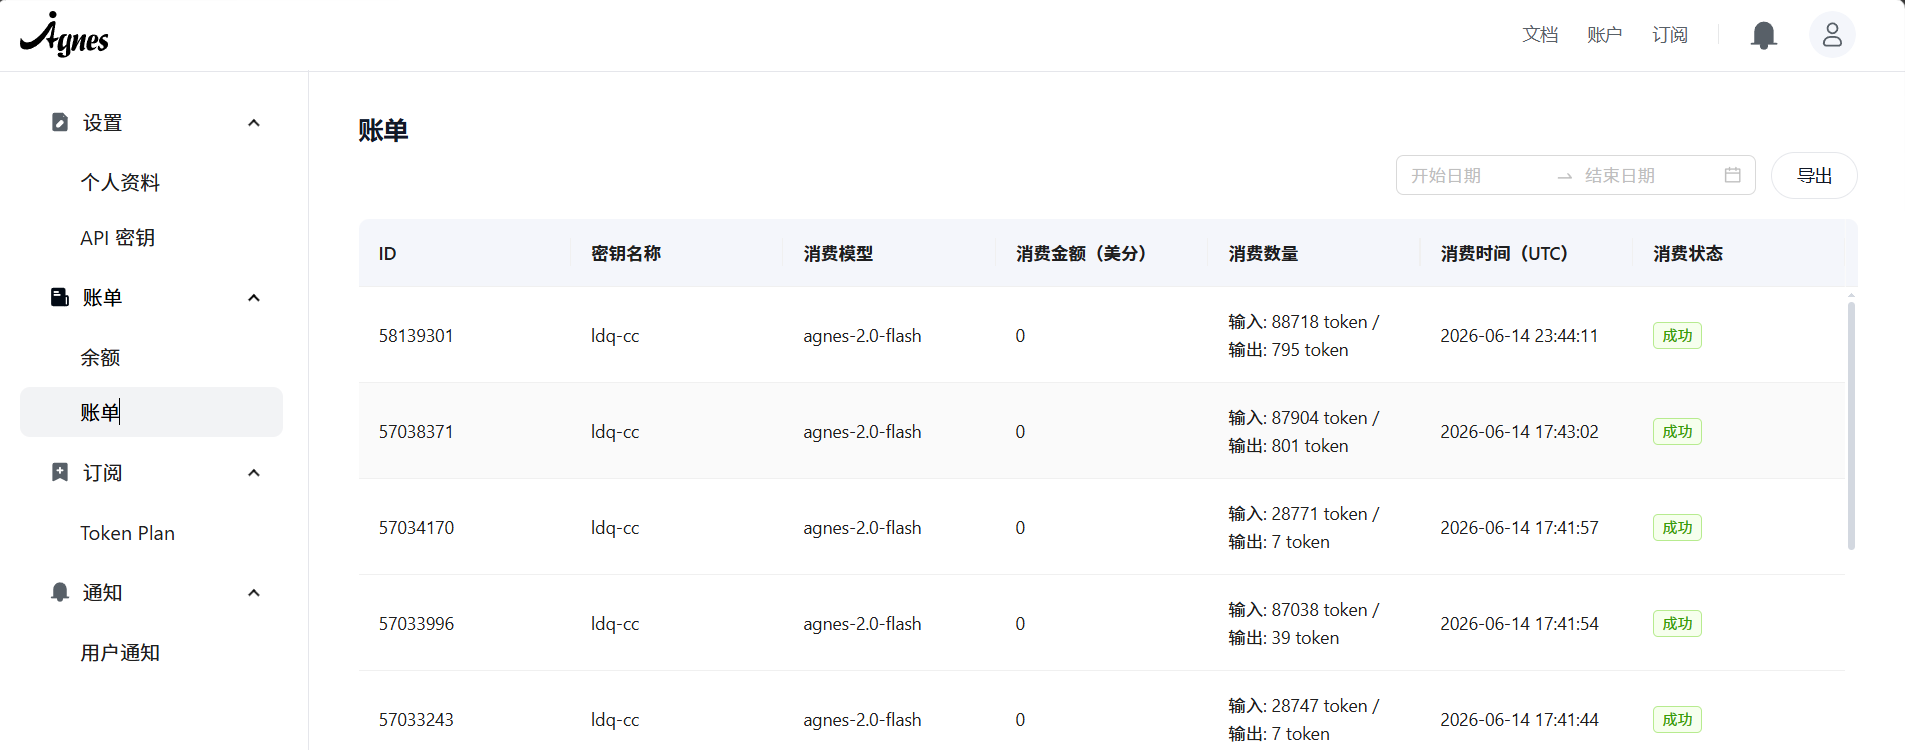
Task: Click timestamp 2026-06-14 17:41:54
Action: (1519, 624)
